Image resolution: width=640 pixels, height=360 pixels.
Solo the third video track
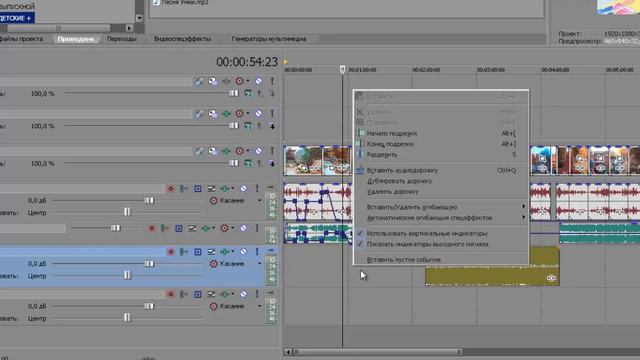tap(272, 151)
